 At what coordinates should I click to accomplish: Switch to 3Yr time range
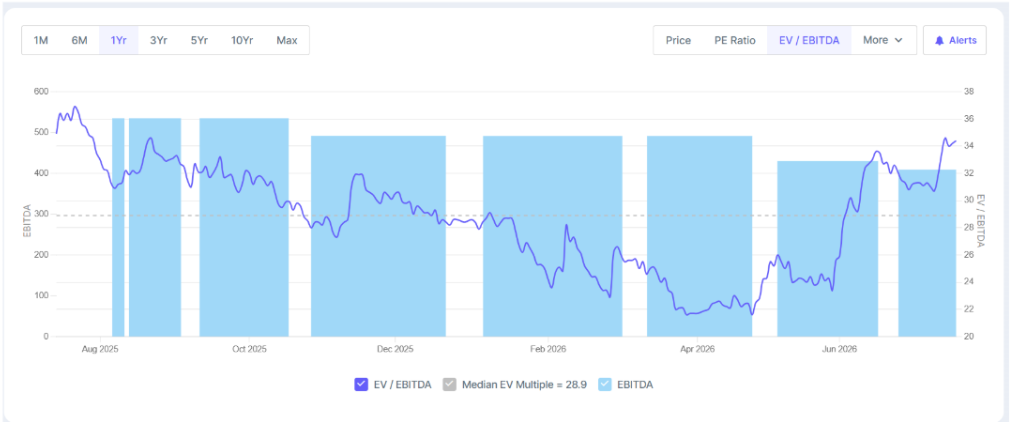click(159, 40)
